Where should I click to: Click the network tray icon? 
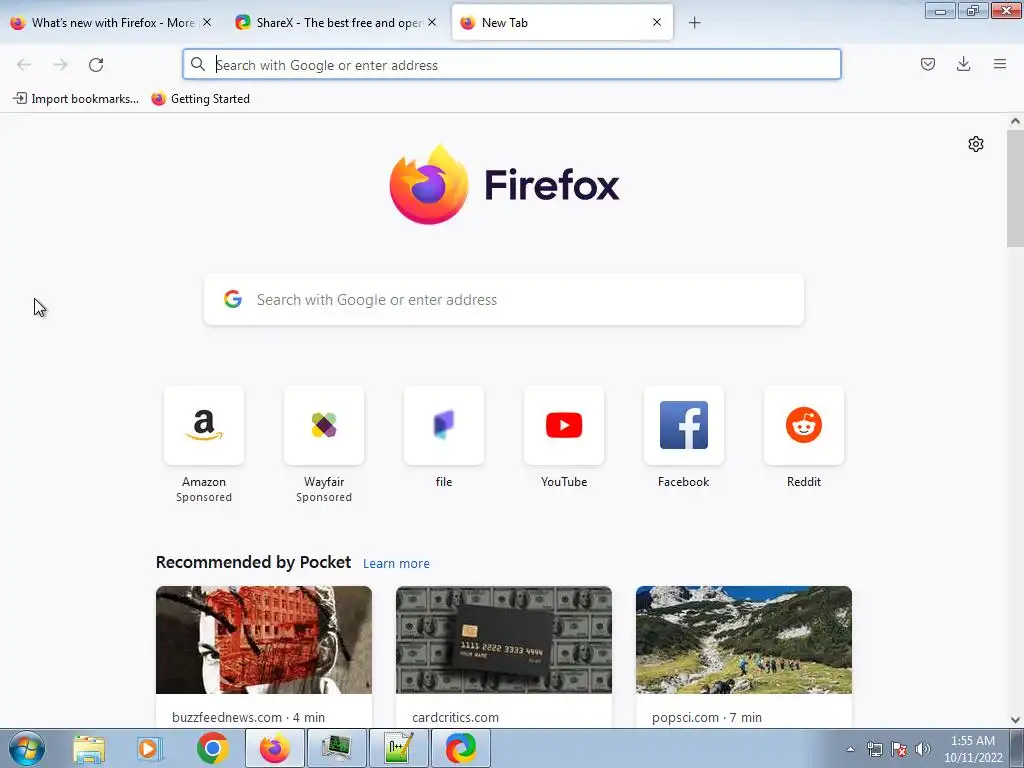pos(874,749)
